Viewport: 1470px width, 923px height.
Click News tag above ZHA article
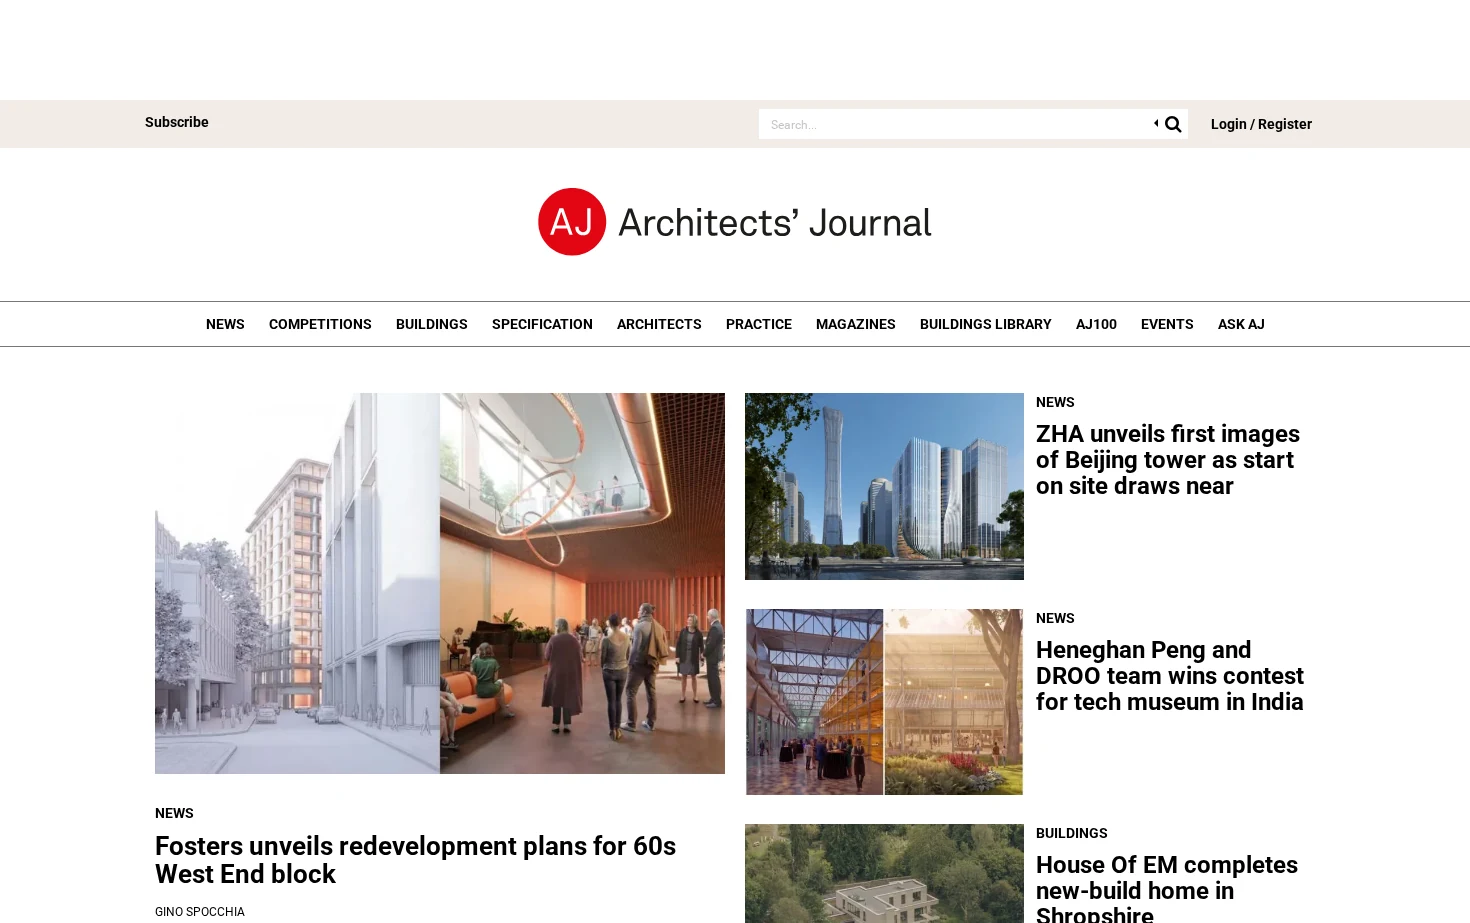[1055, 402]
